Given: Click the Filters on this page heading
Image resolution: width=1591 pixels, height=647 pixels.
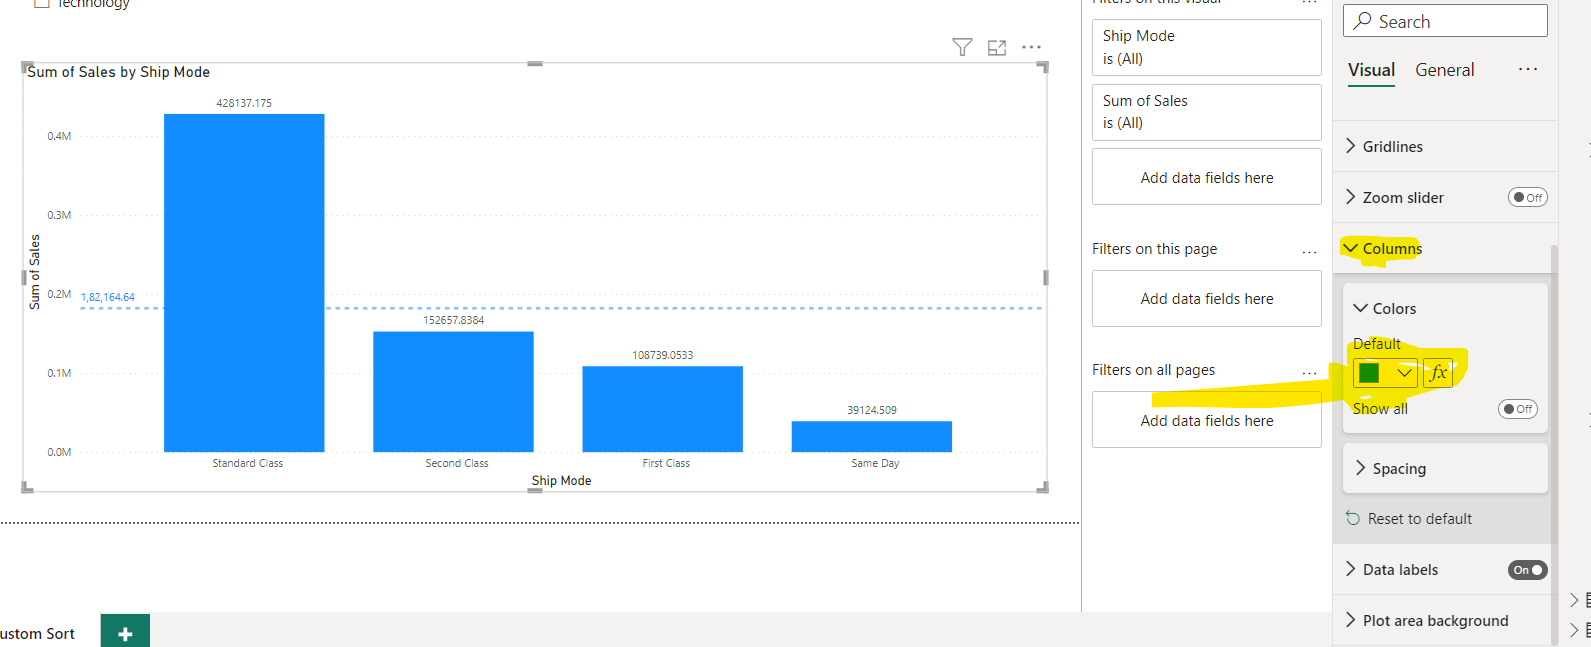Looking at the screenshot, I should coord(1154,249).
